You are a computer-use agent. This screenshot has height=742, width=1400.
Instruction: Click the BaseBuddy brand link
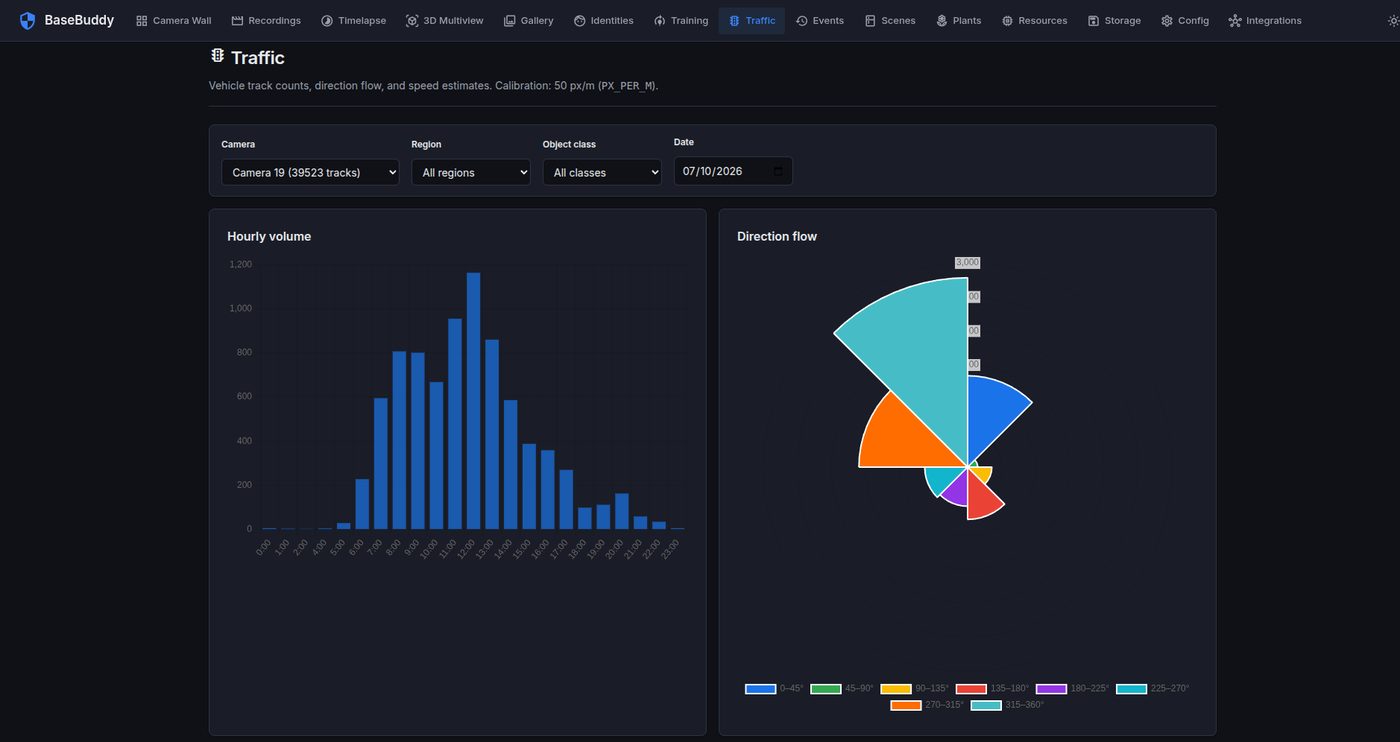(67, 20)
